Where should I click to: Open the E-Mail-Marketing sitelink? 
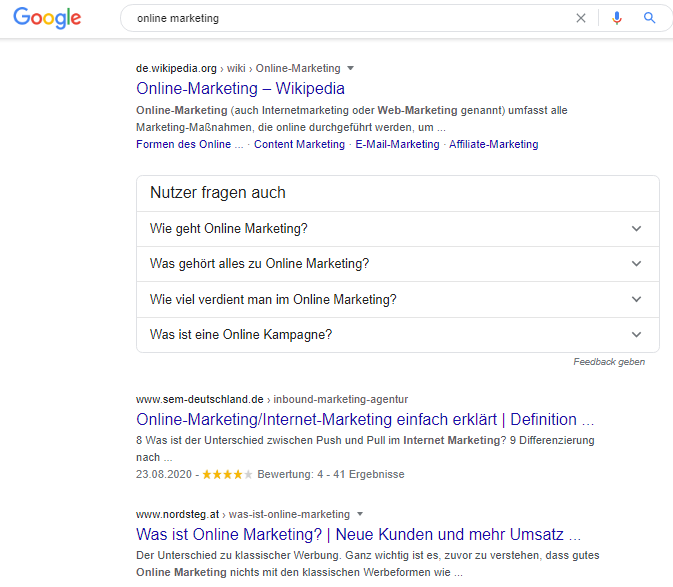click(397, 144)
